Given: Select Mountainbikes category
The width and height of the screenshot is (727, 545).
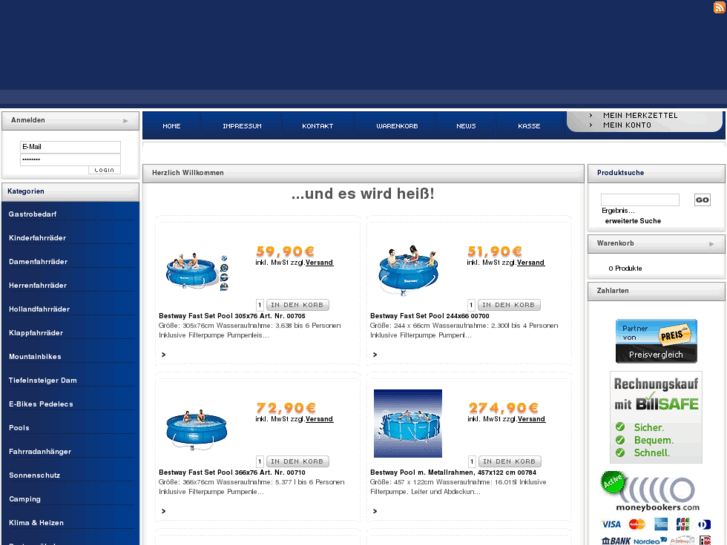Looking at the screenshot, I should [35, 357].
